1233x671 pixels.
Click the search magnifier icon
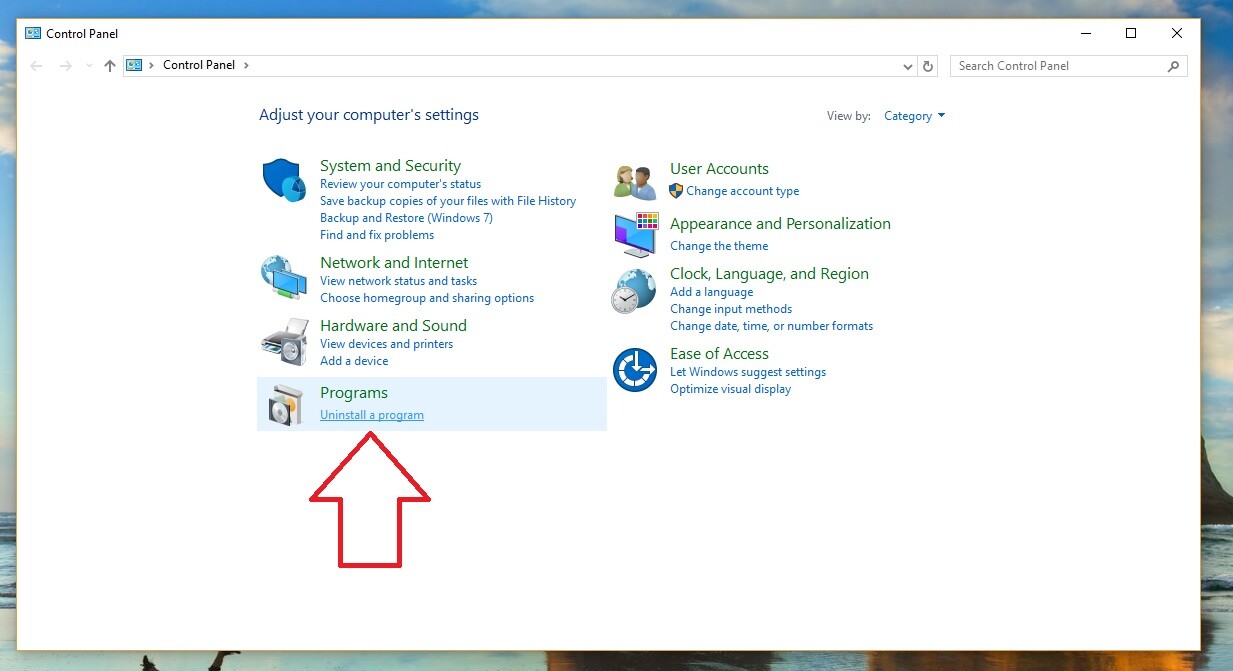[x=1174, y=66]
